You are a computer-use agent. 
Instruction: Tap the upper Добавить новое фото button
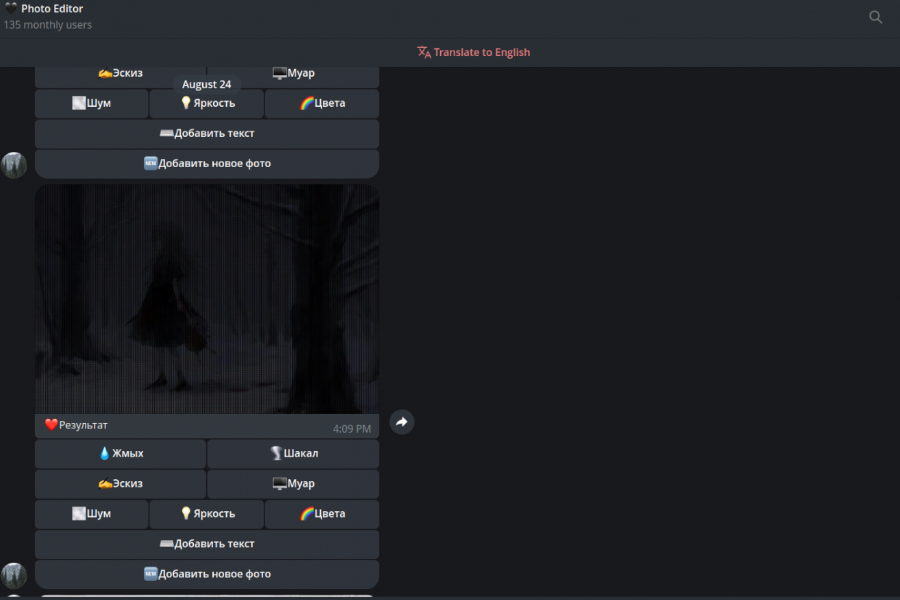[207, 164]
